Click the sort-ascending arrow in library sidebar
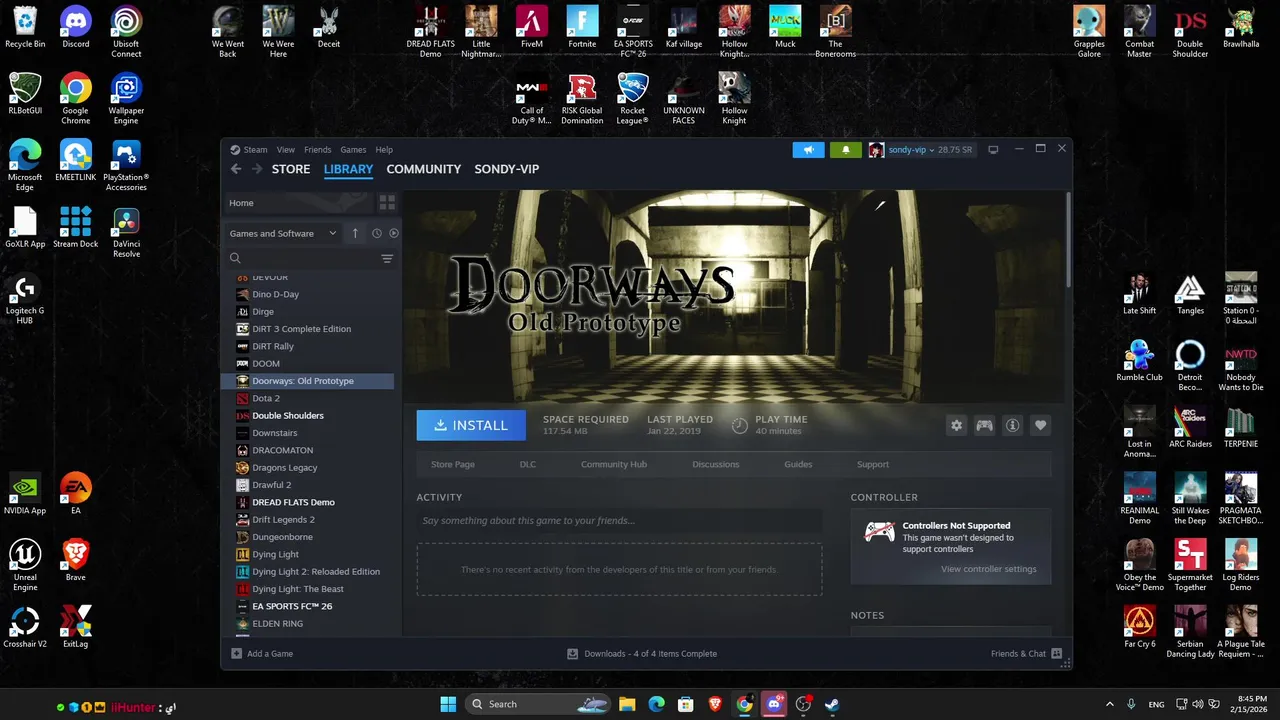 (355, 233)
